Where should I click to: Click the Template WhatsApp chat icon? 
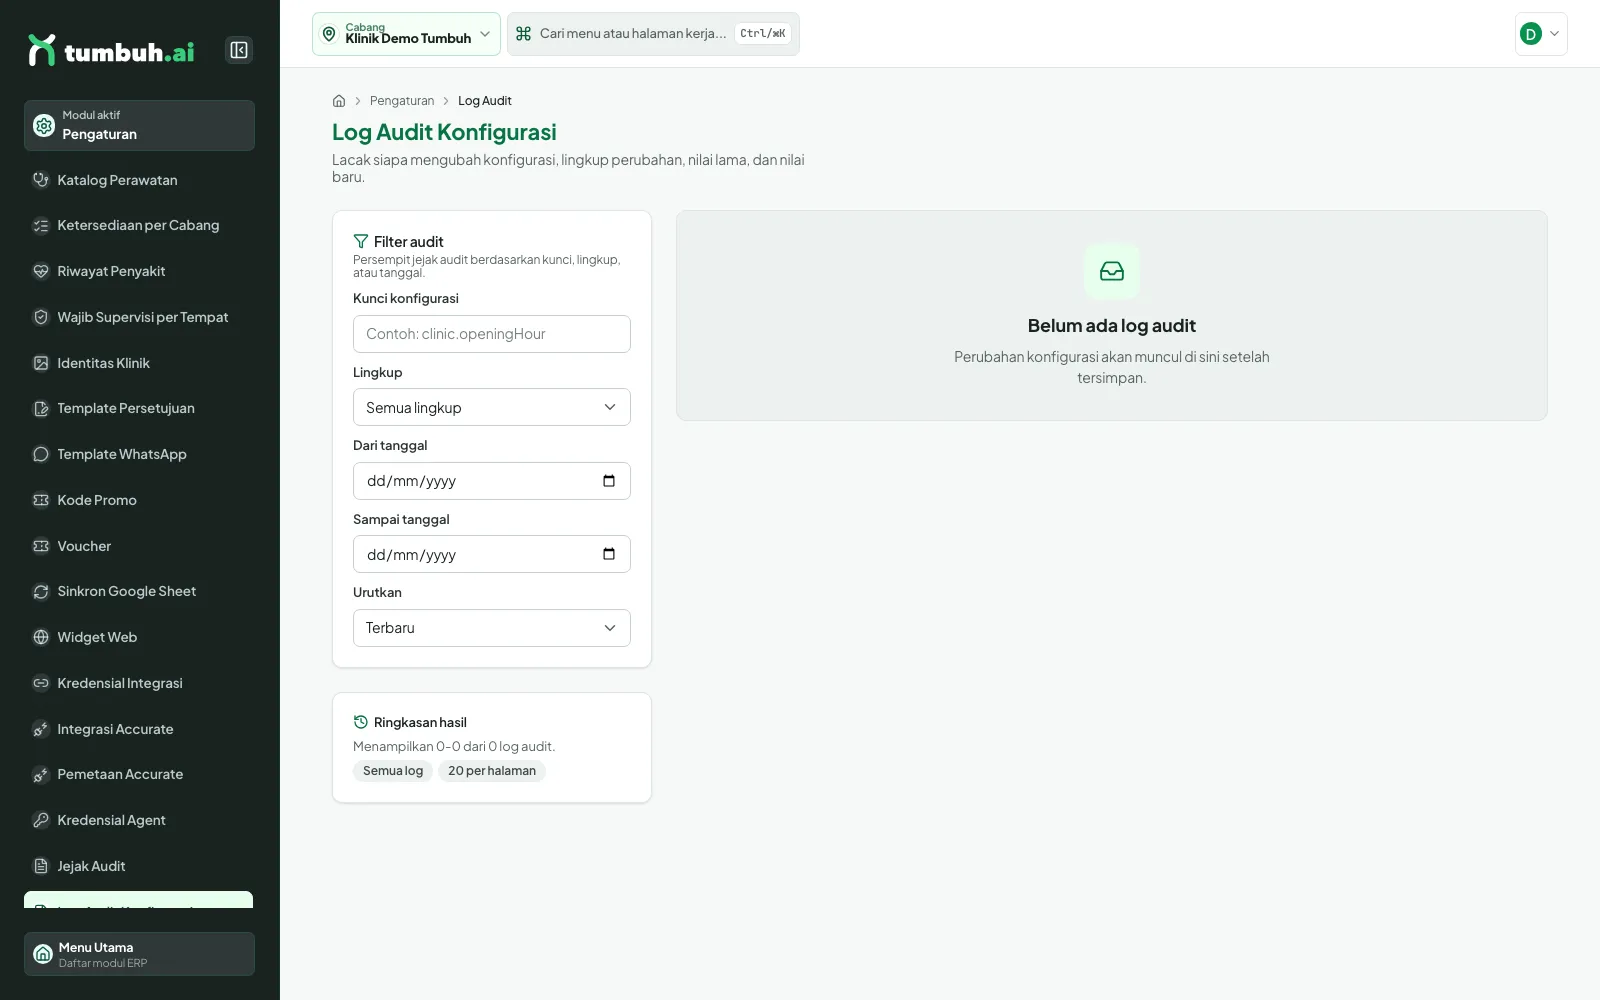point(41,454)
